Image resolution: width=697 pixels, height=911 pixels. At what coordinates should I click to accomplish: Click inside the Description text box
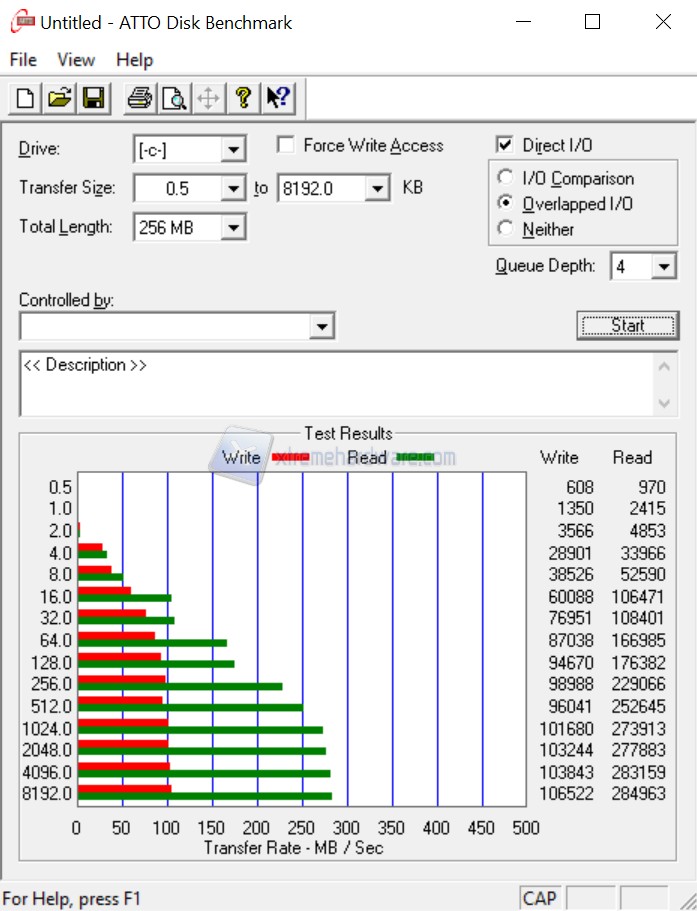330,383
